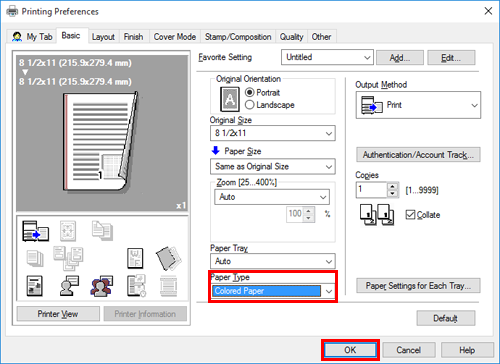Click the printer-with-blue-arrow icon in the status grid
Image resolution: width=500 pixels, height=364 pixels.
(35, 231)
